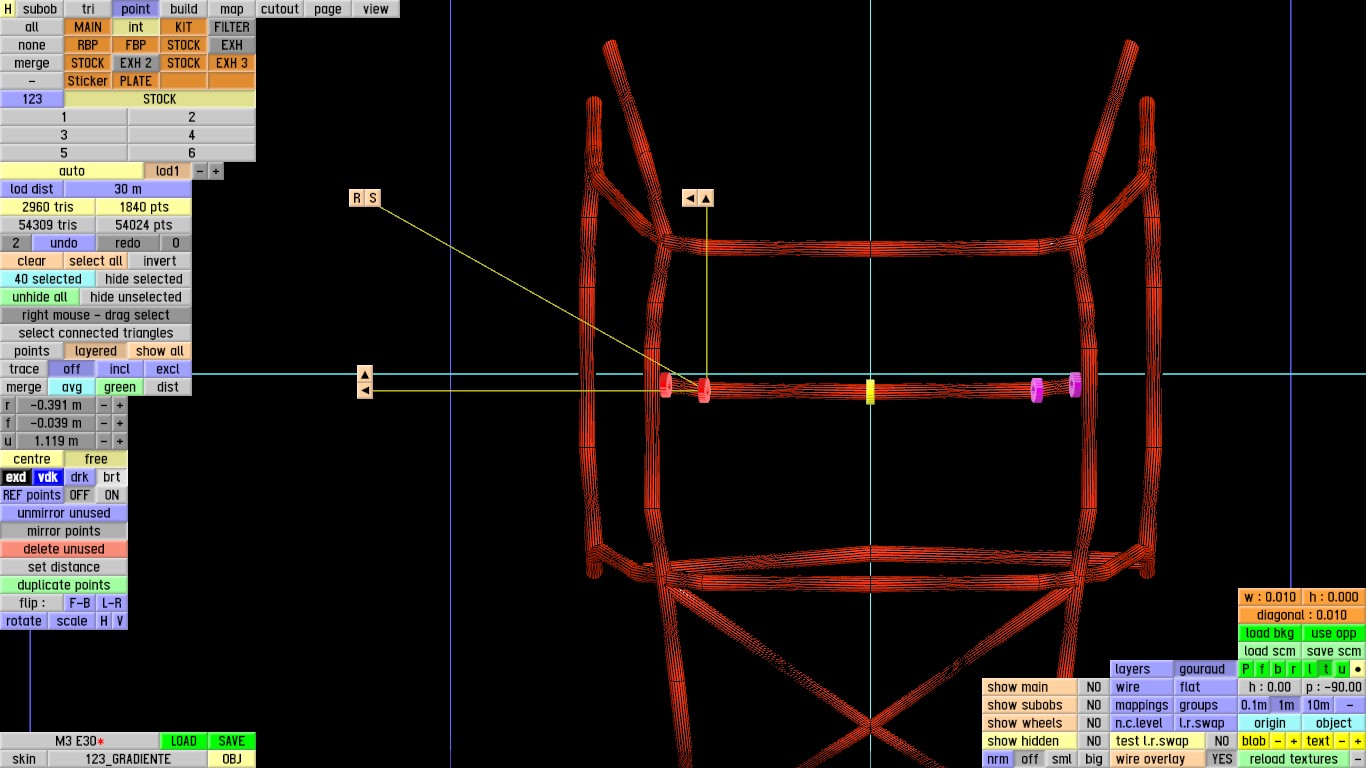Click the minus button beside 10m grid
1366x768 pixels.
pos(1350,705)
